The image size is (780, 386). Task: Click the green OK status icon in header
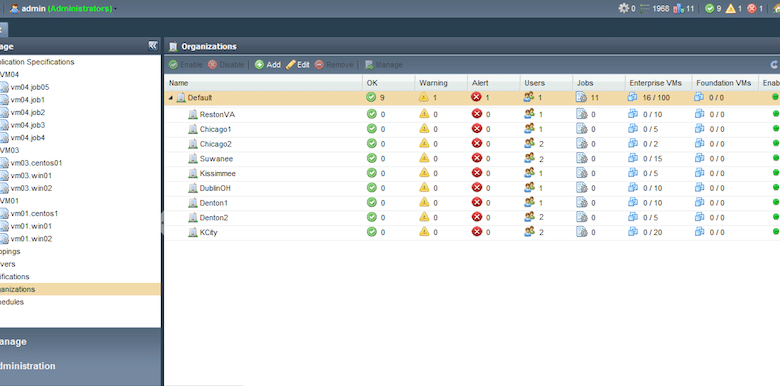[710, 8]
